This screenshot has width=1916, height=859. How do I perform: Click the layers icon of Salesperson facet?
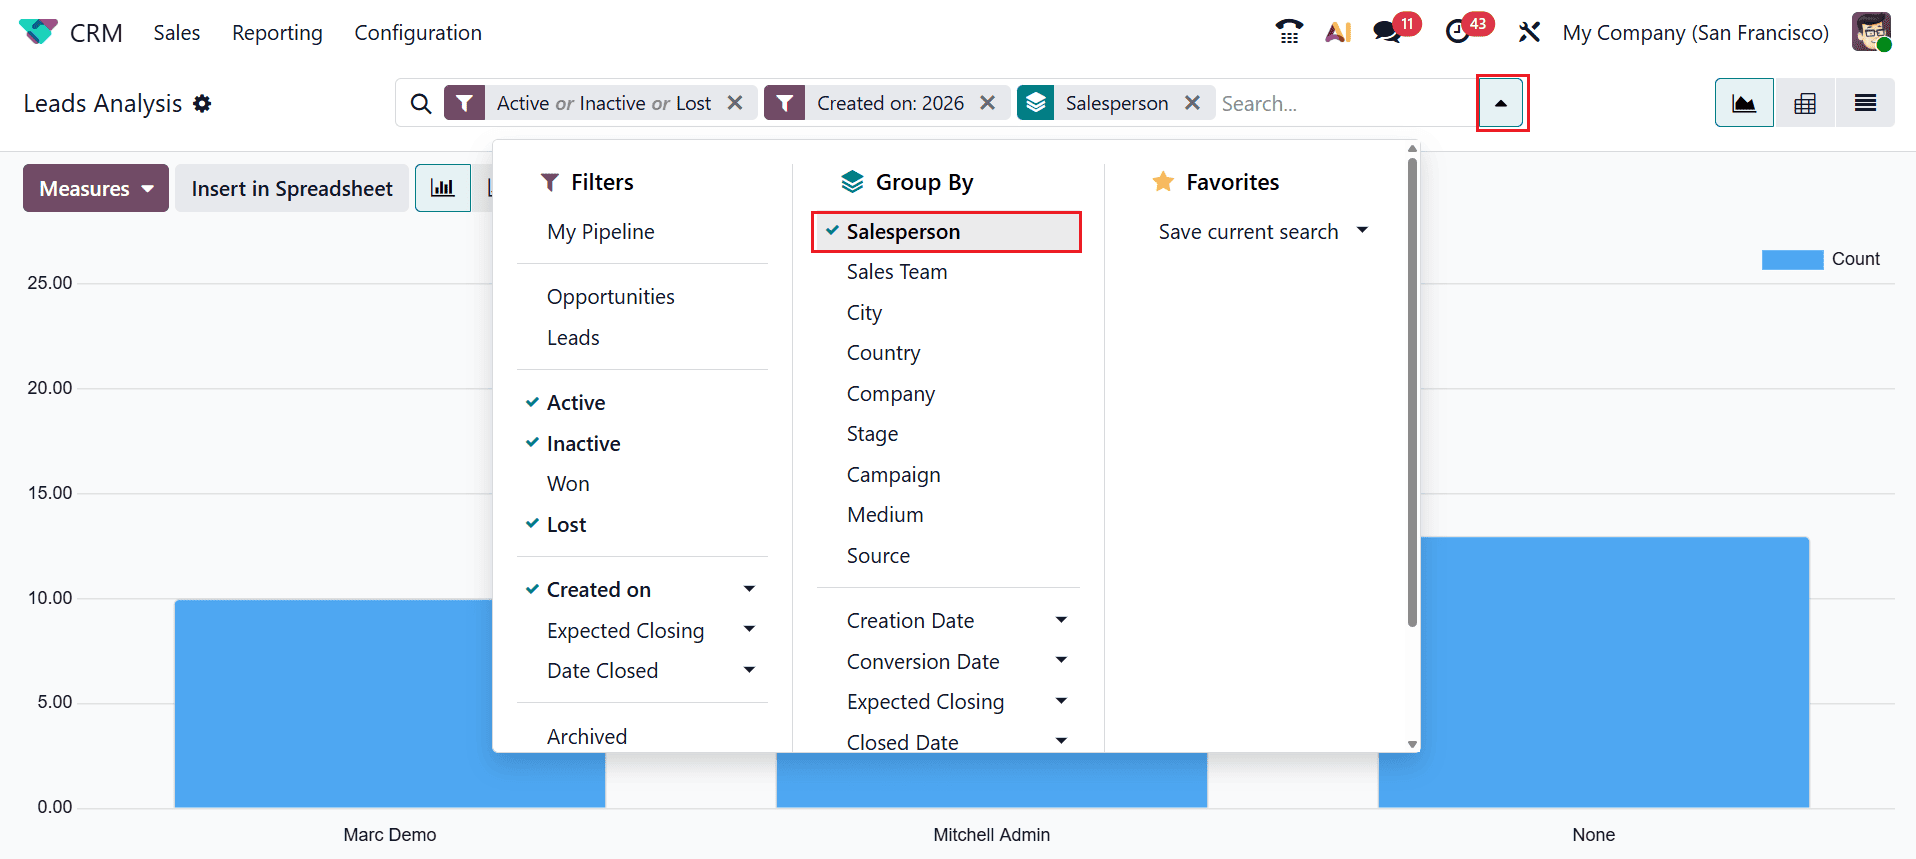tap(1036, 103)
